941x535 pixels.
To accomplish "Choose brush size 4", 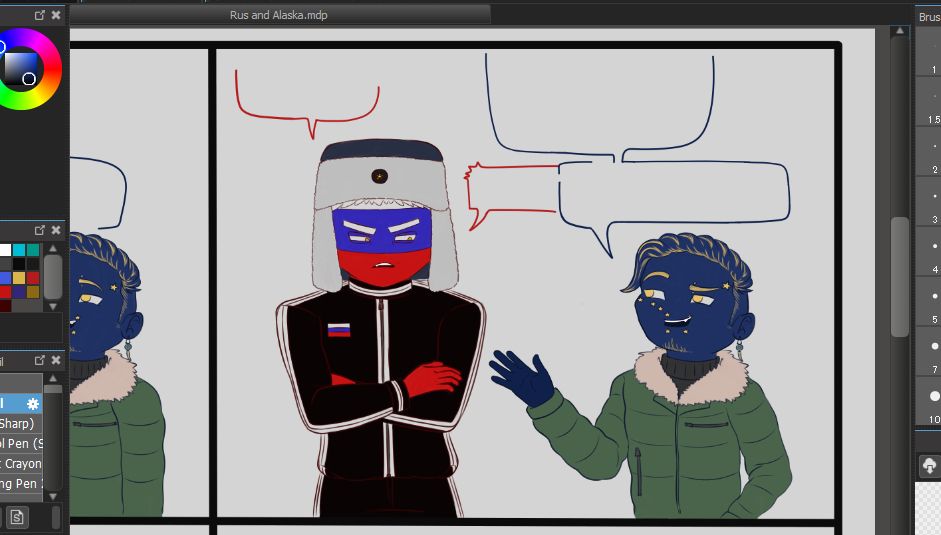I will tap(928, 252).
